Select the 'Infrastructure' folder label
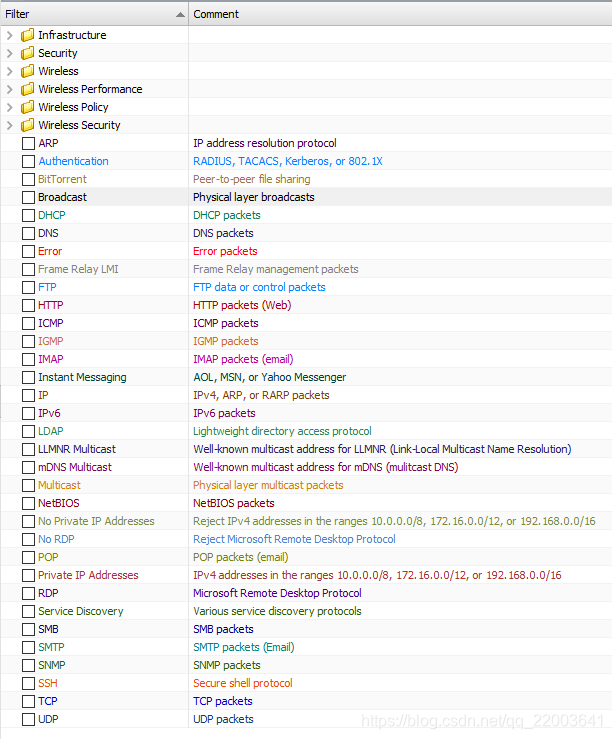612x739 pixels. (x=72, y=35)
